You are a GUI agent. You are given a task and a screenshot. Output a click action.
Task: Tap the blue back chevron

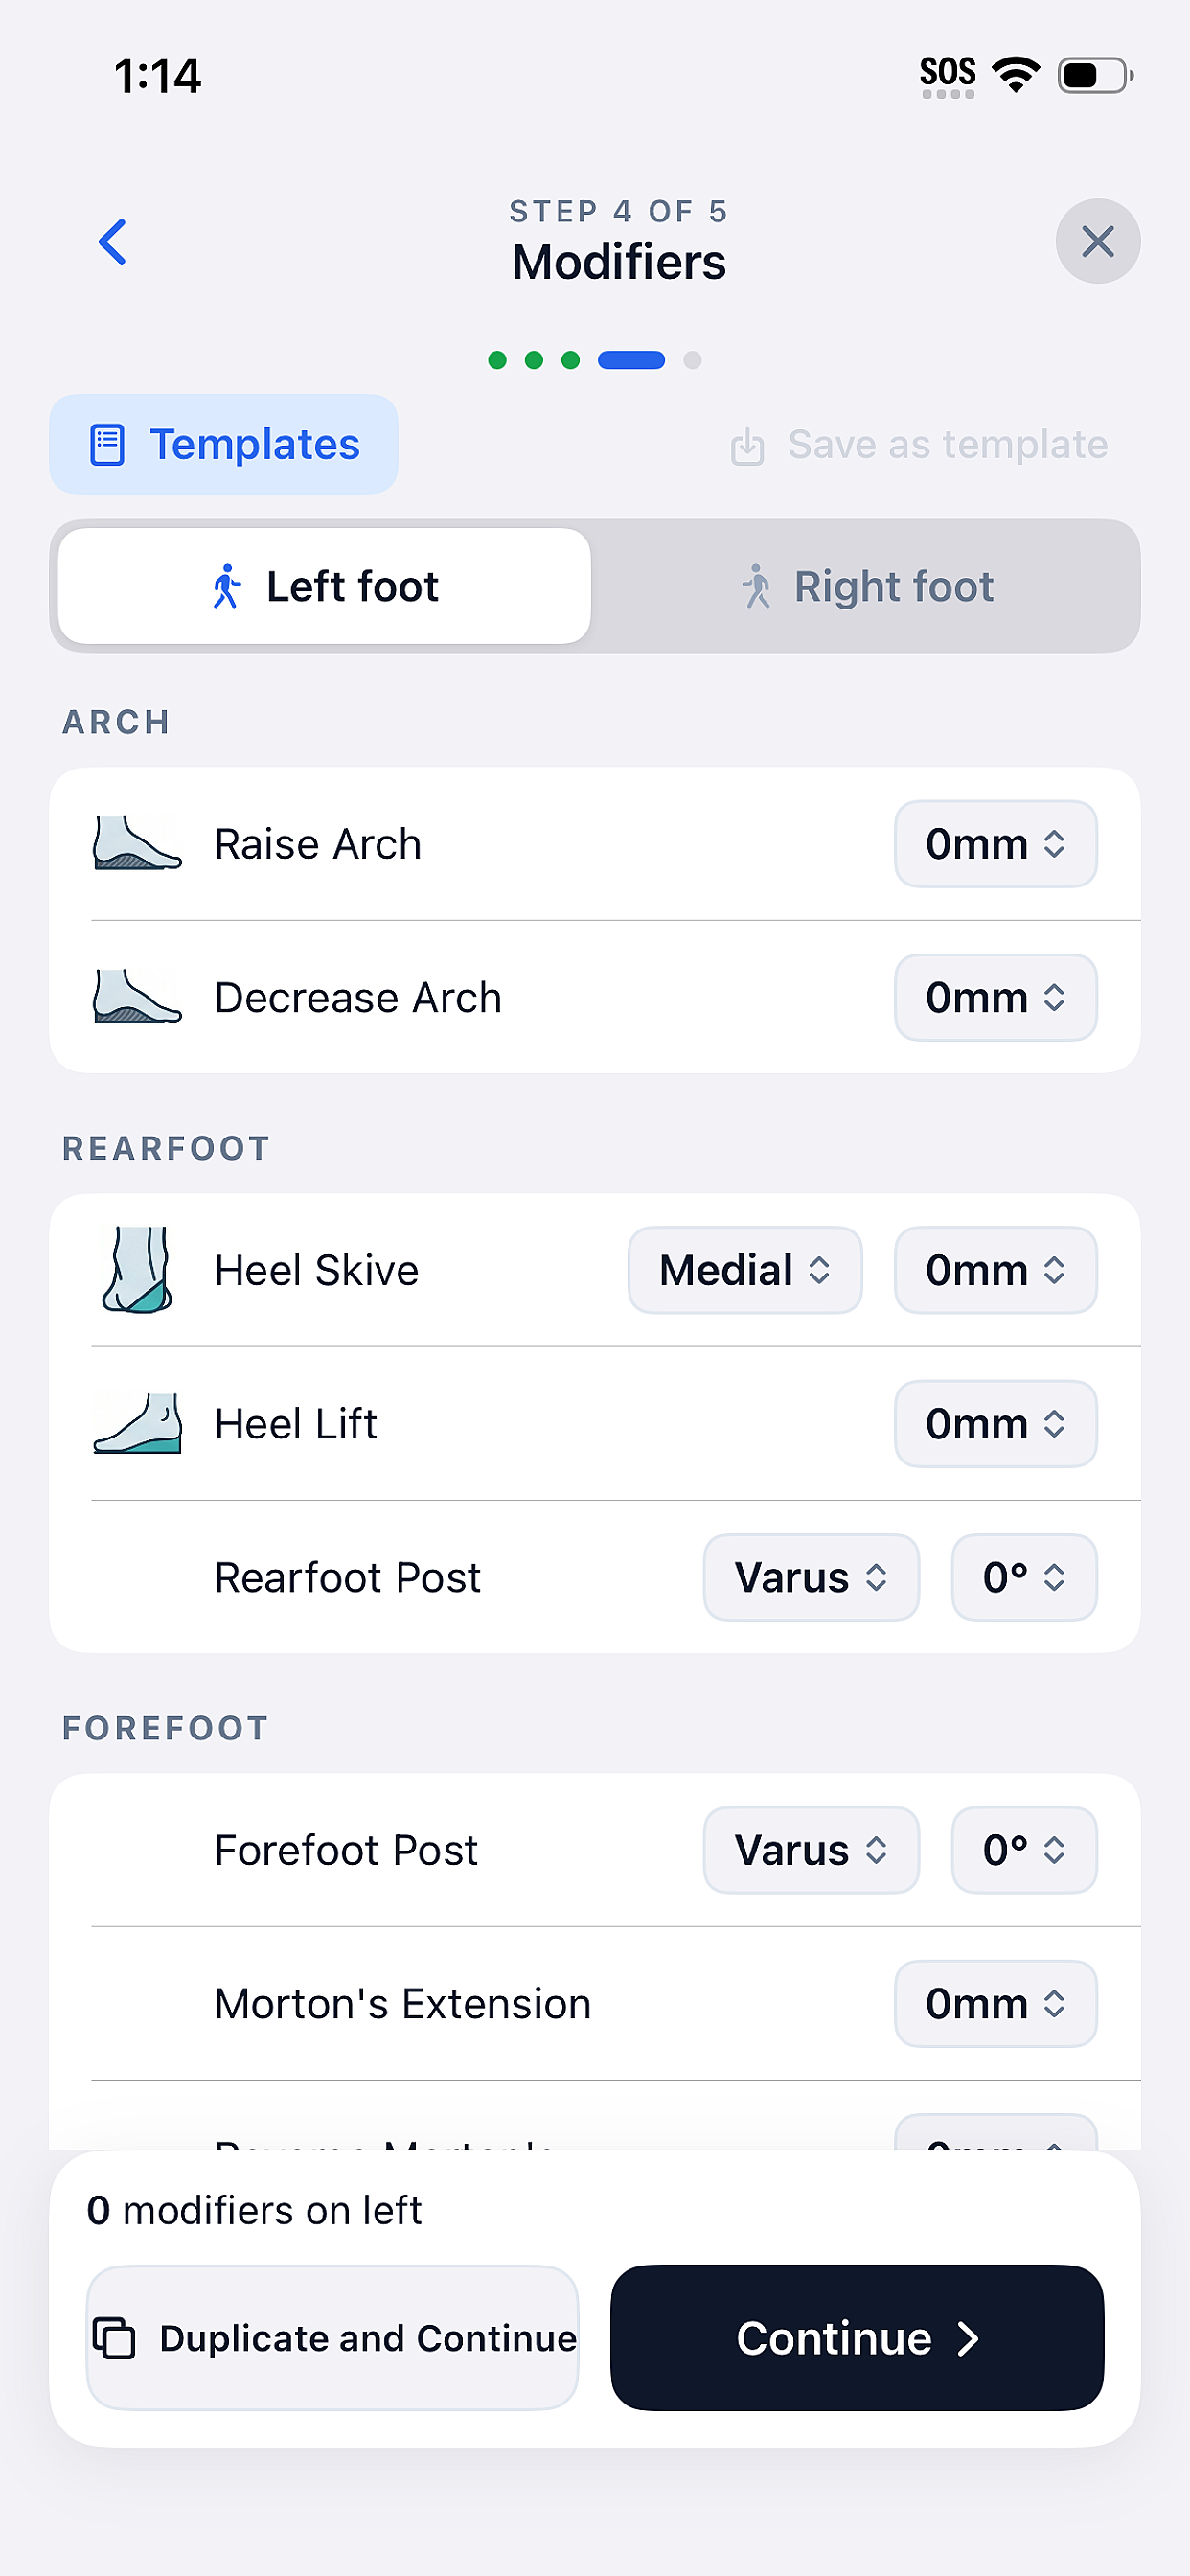click(x=113, y=242)
